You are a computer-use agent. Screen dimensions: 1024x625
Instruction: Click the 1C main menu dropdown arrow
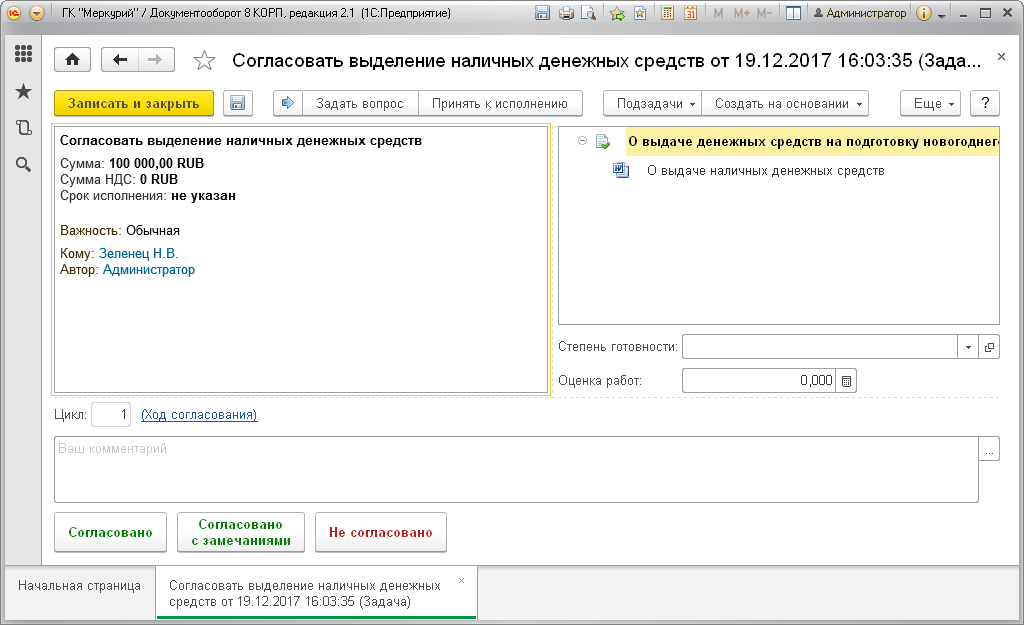37,13
